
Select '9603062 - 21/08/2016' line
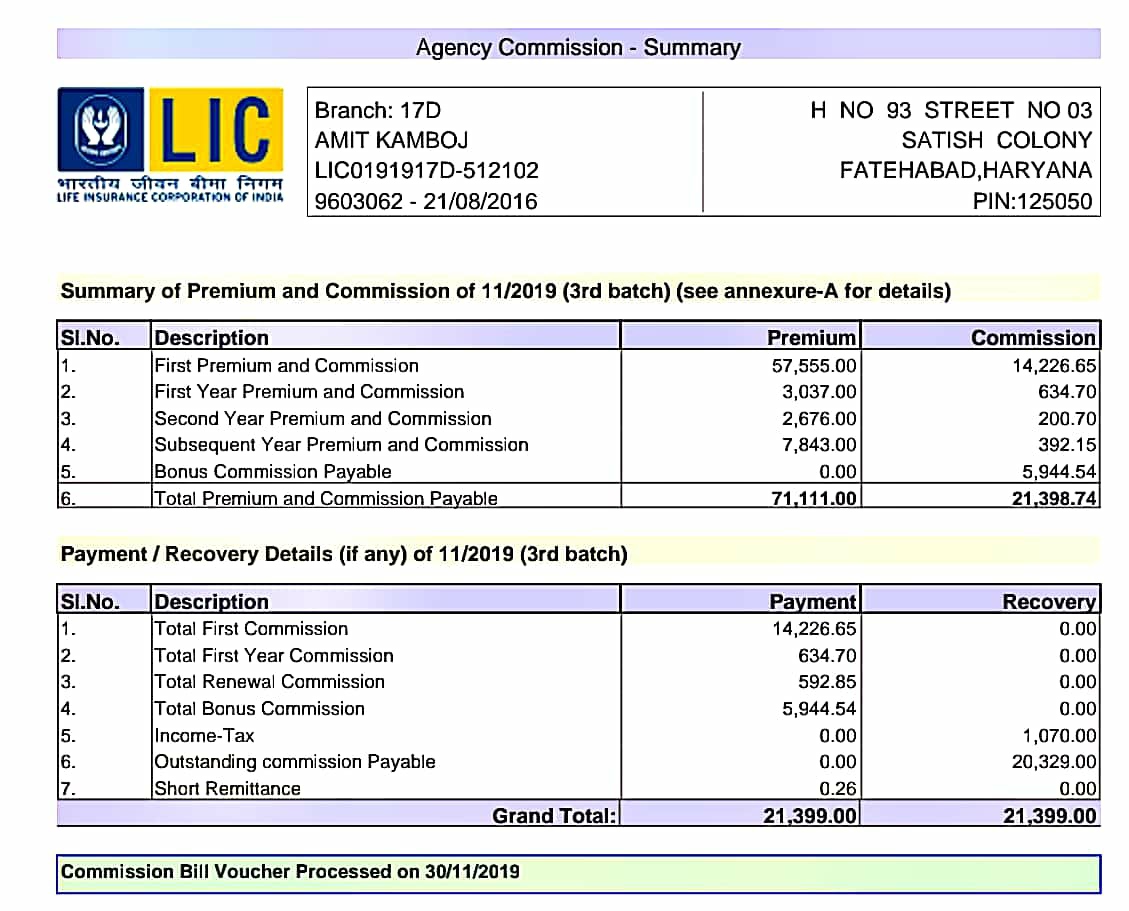point(426,201)
